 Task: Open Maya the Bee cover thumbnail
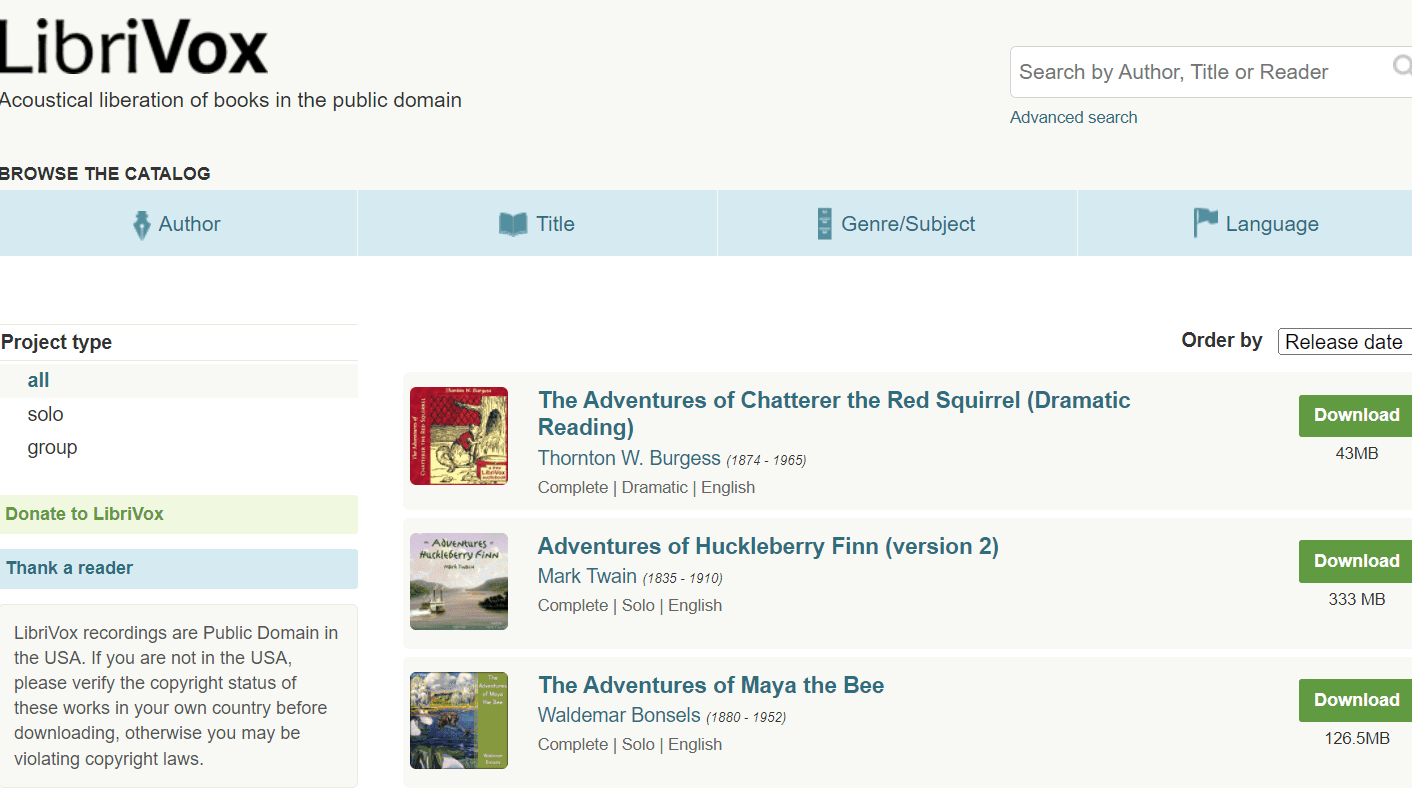pyautogui.click(x=459, y=720)
